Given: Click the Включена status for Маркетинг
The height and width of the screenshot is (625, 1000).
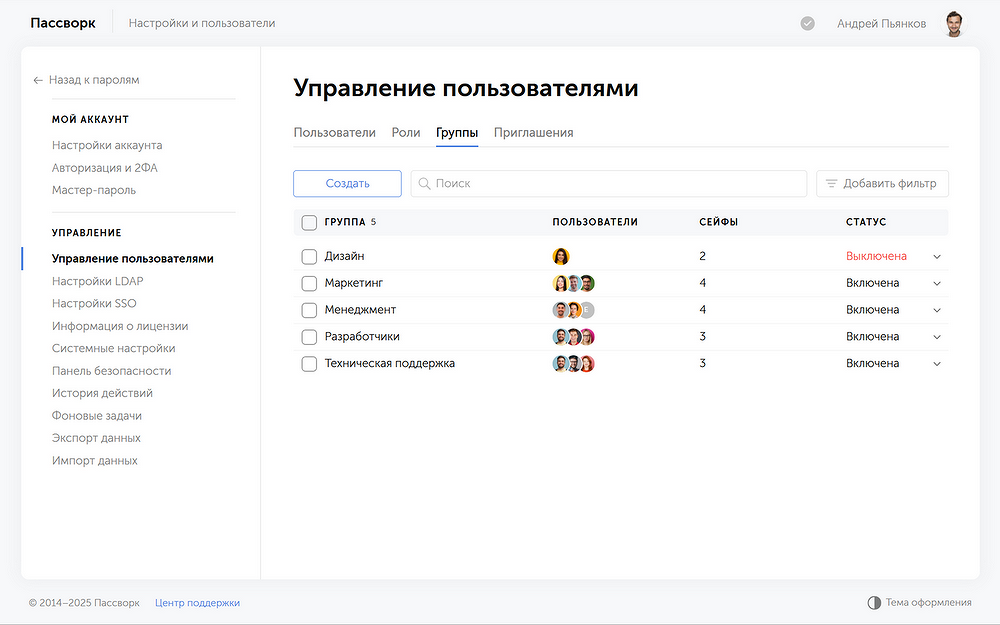Looking at the screenshot, I should (x=872, y=283).
